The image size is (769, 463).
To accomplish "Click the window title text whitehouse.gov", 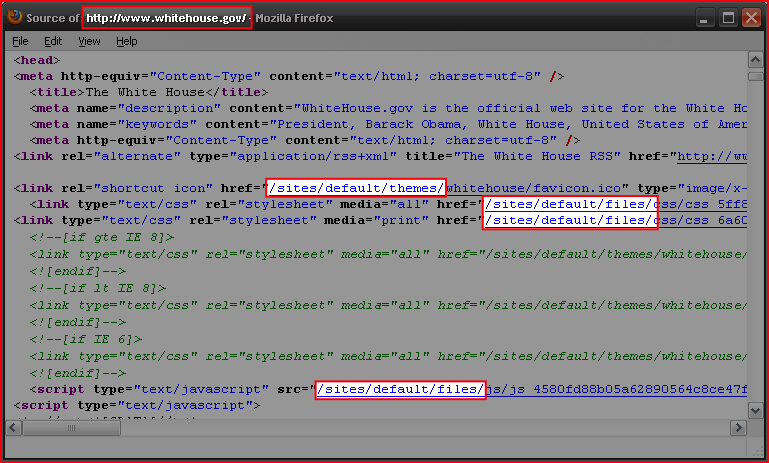I will coord(166,18).
